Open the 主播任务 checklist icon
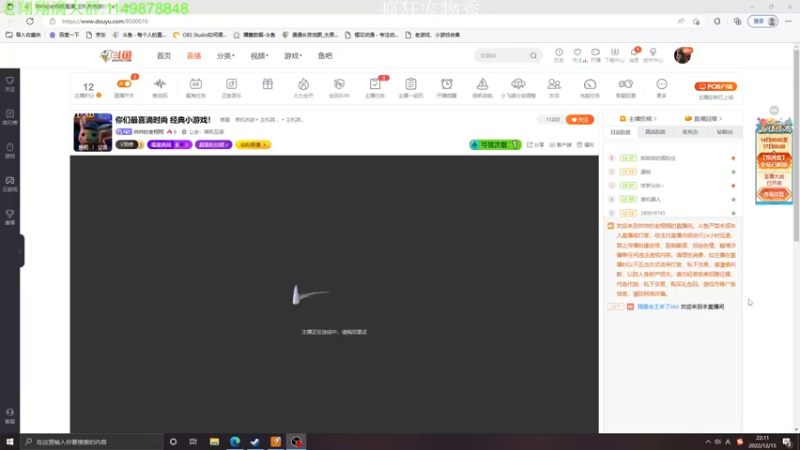The image size is (800, 450). 375,84
